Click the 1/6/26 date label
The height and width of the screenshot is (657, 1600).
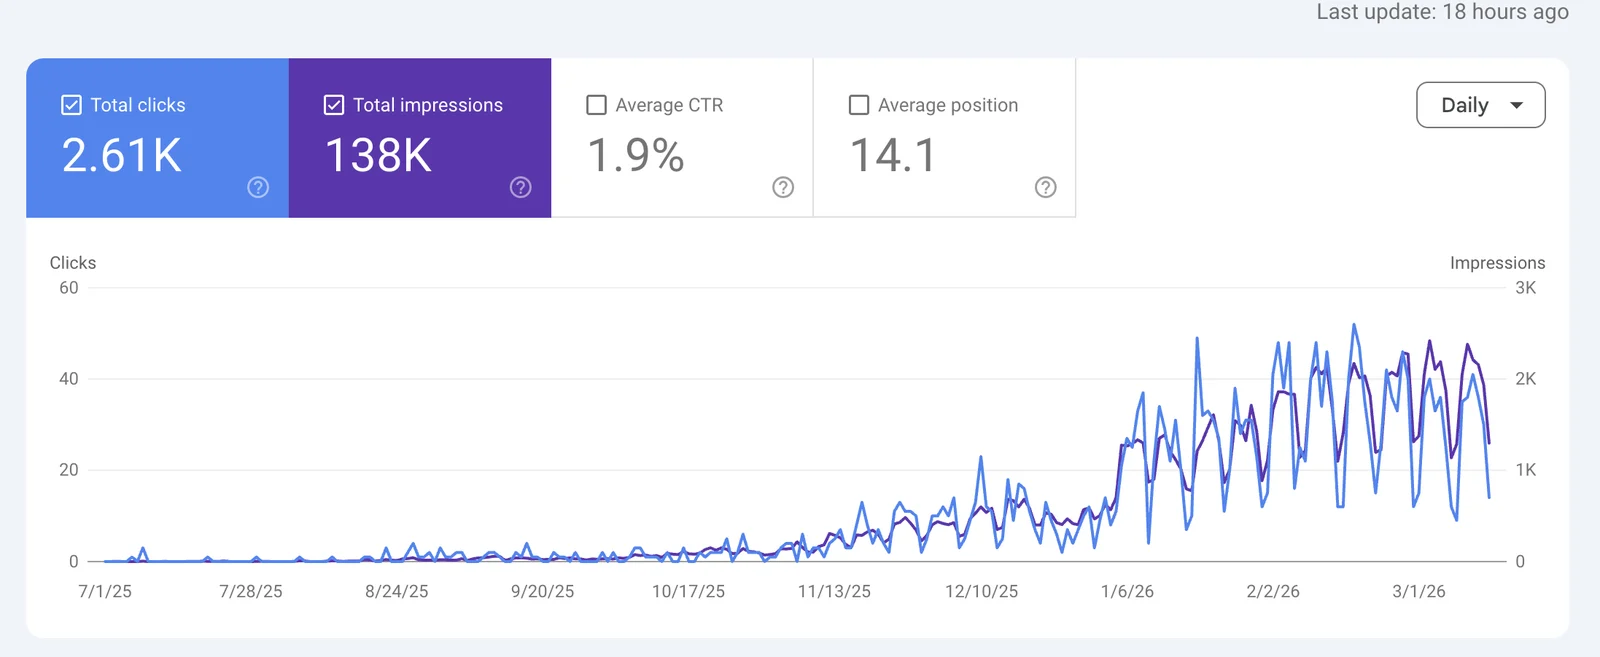click(x=1127, y=591)
